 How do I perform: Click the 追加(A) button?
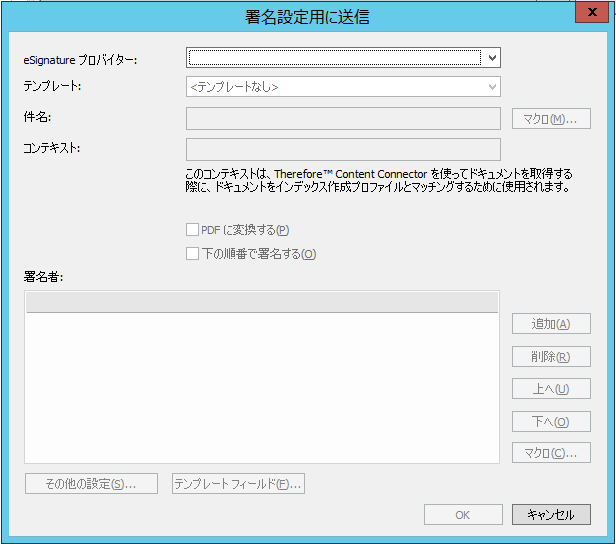click(x=551, y=324)
